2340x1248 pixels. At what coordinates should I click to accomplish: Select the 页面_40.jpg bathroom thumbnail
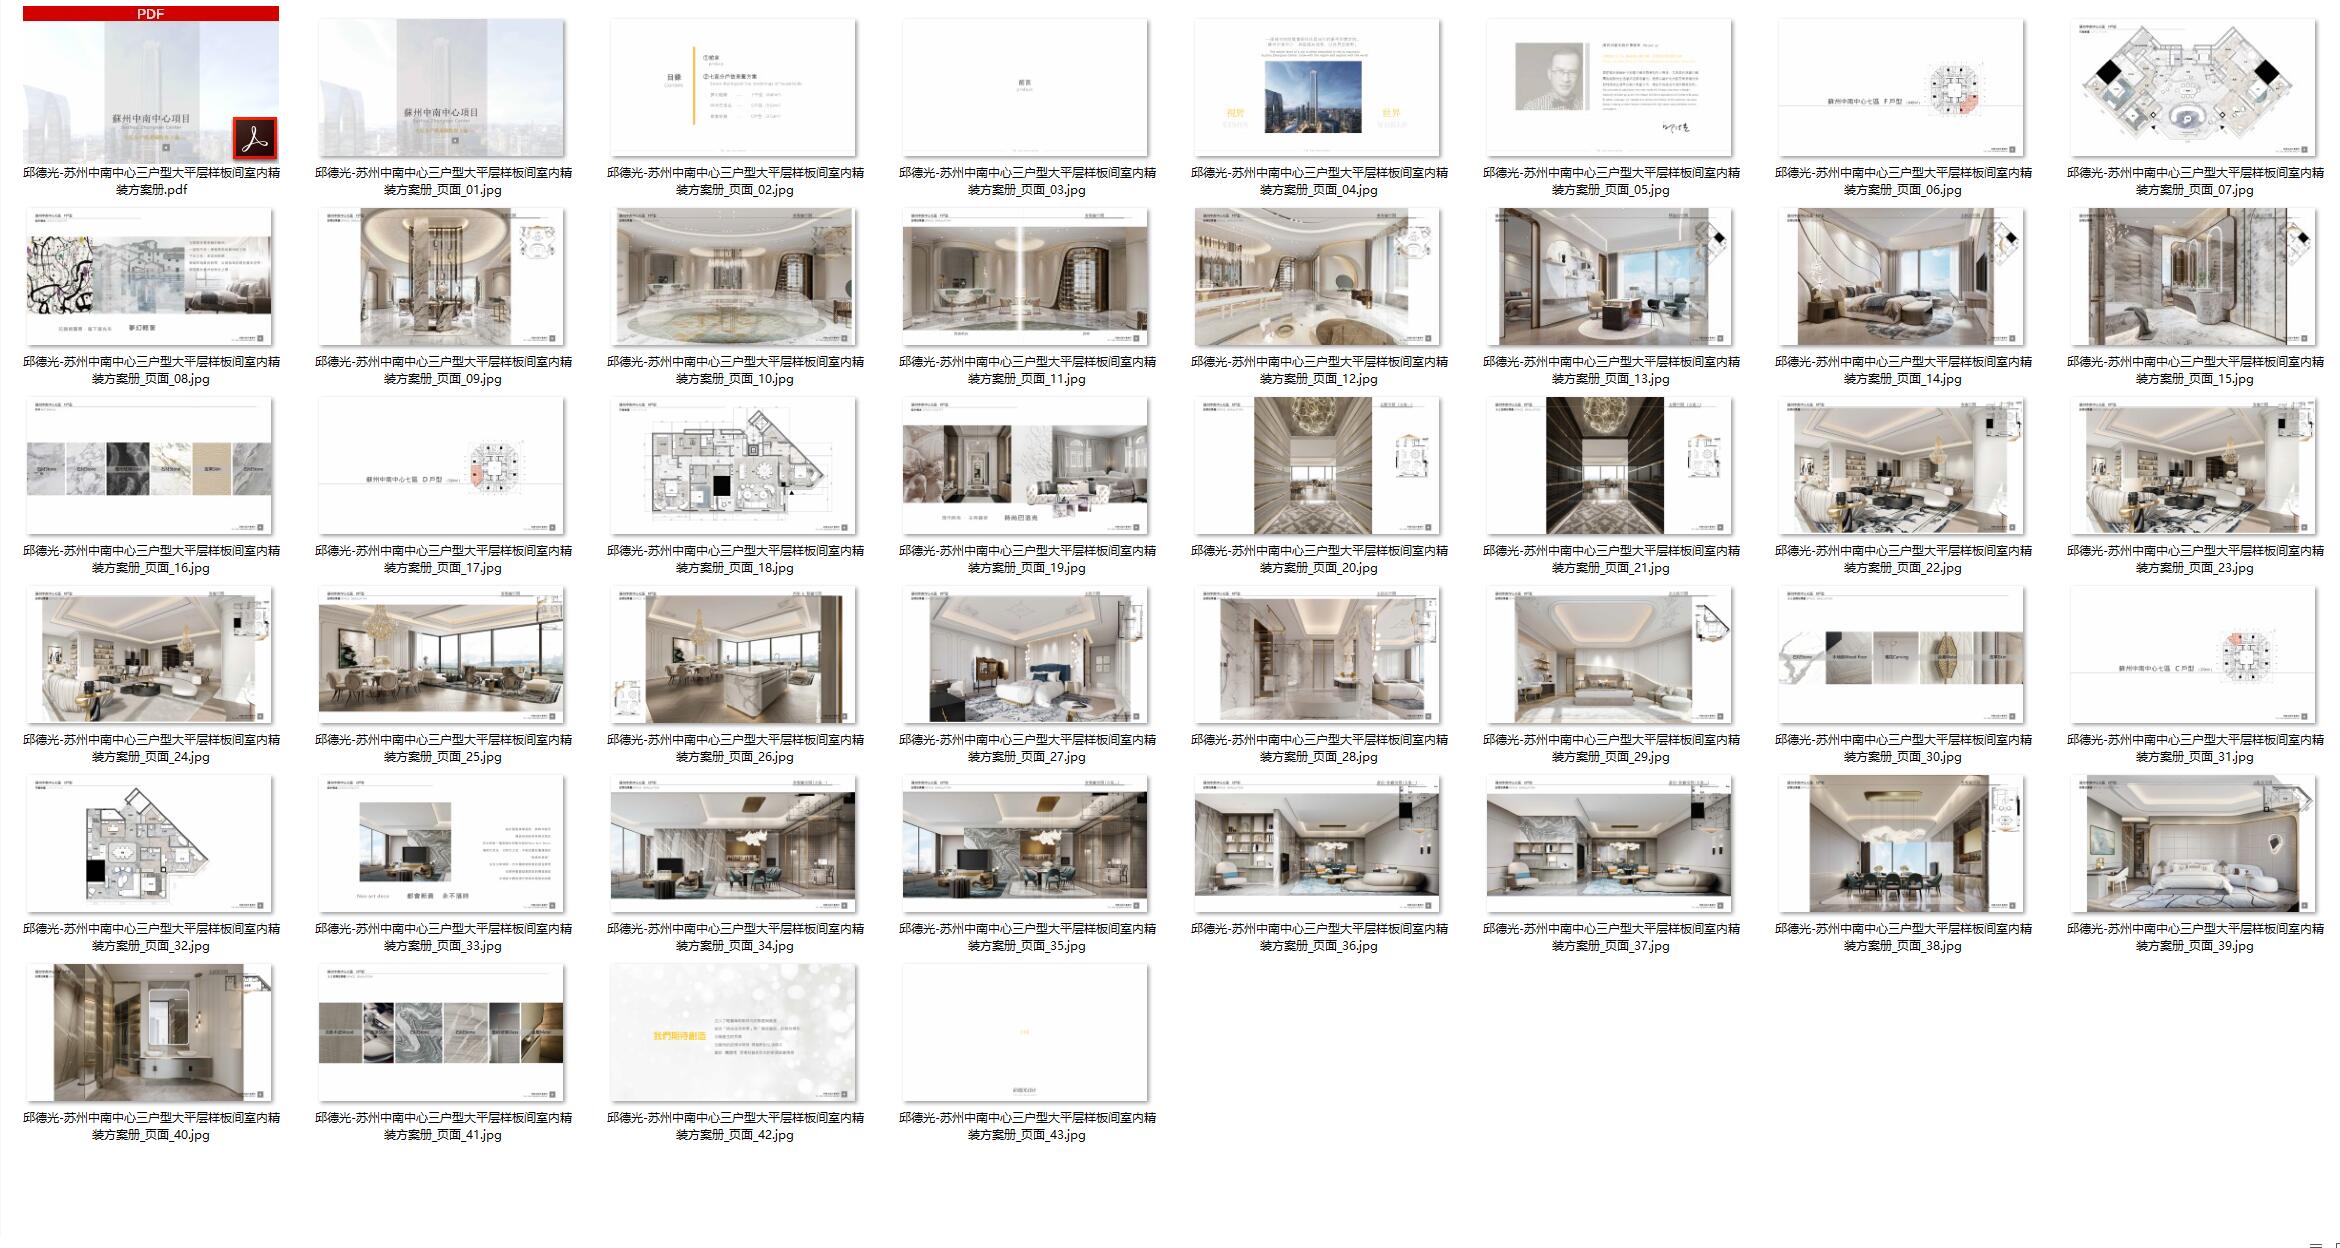[150, 1033]
